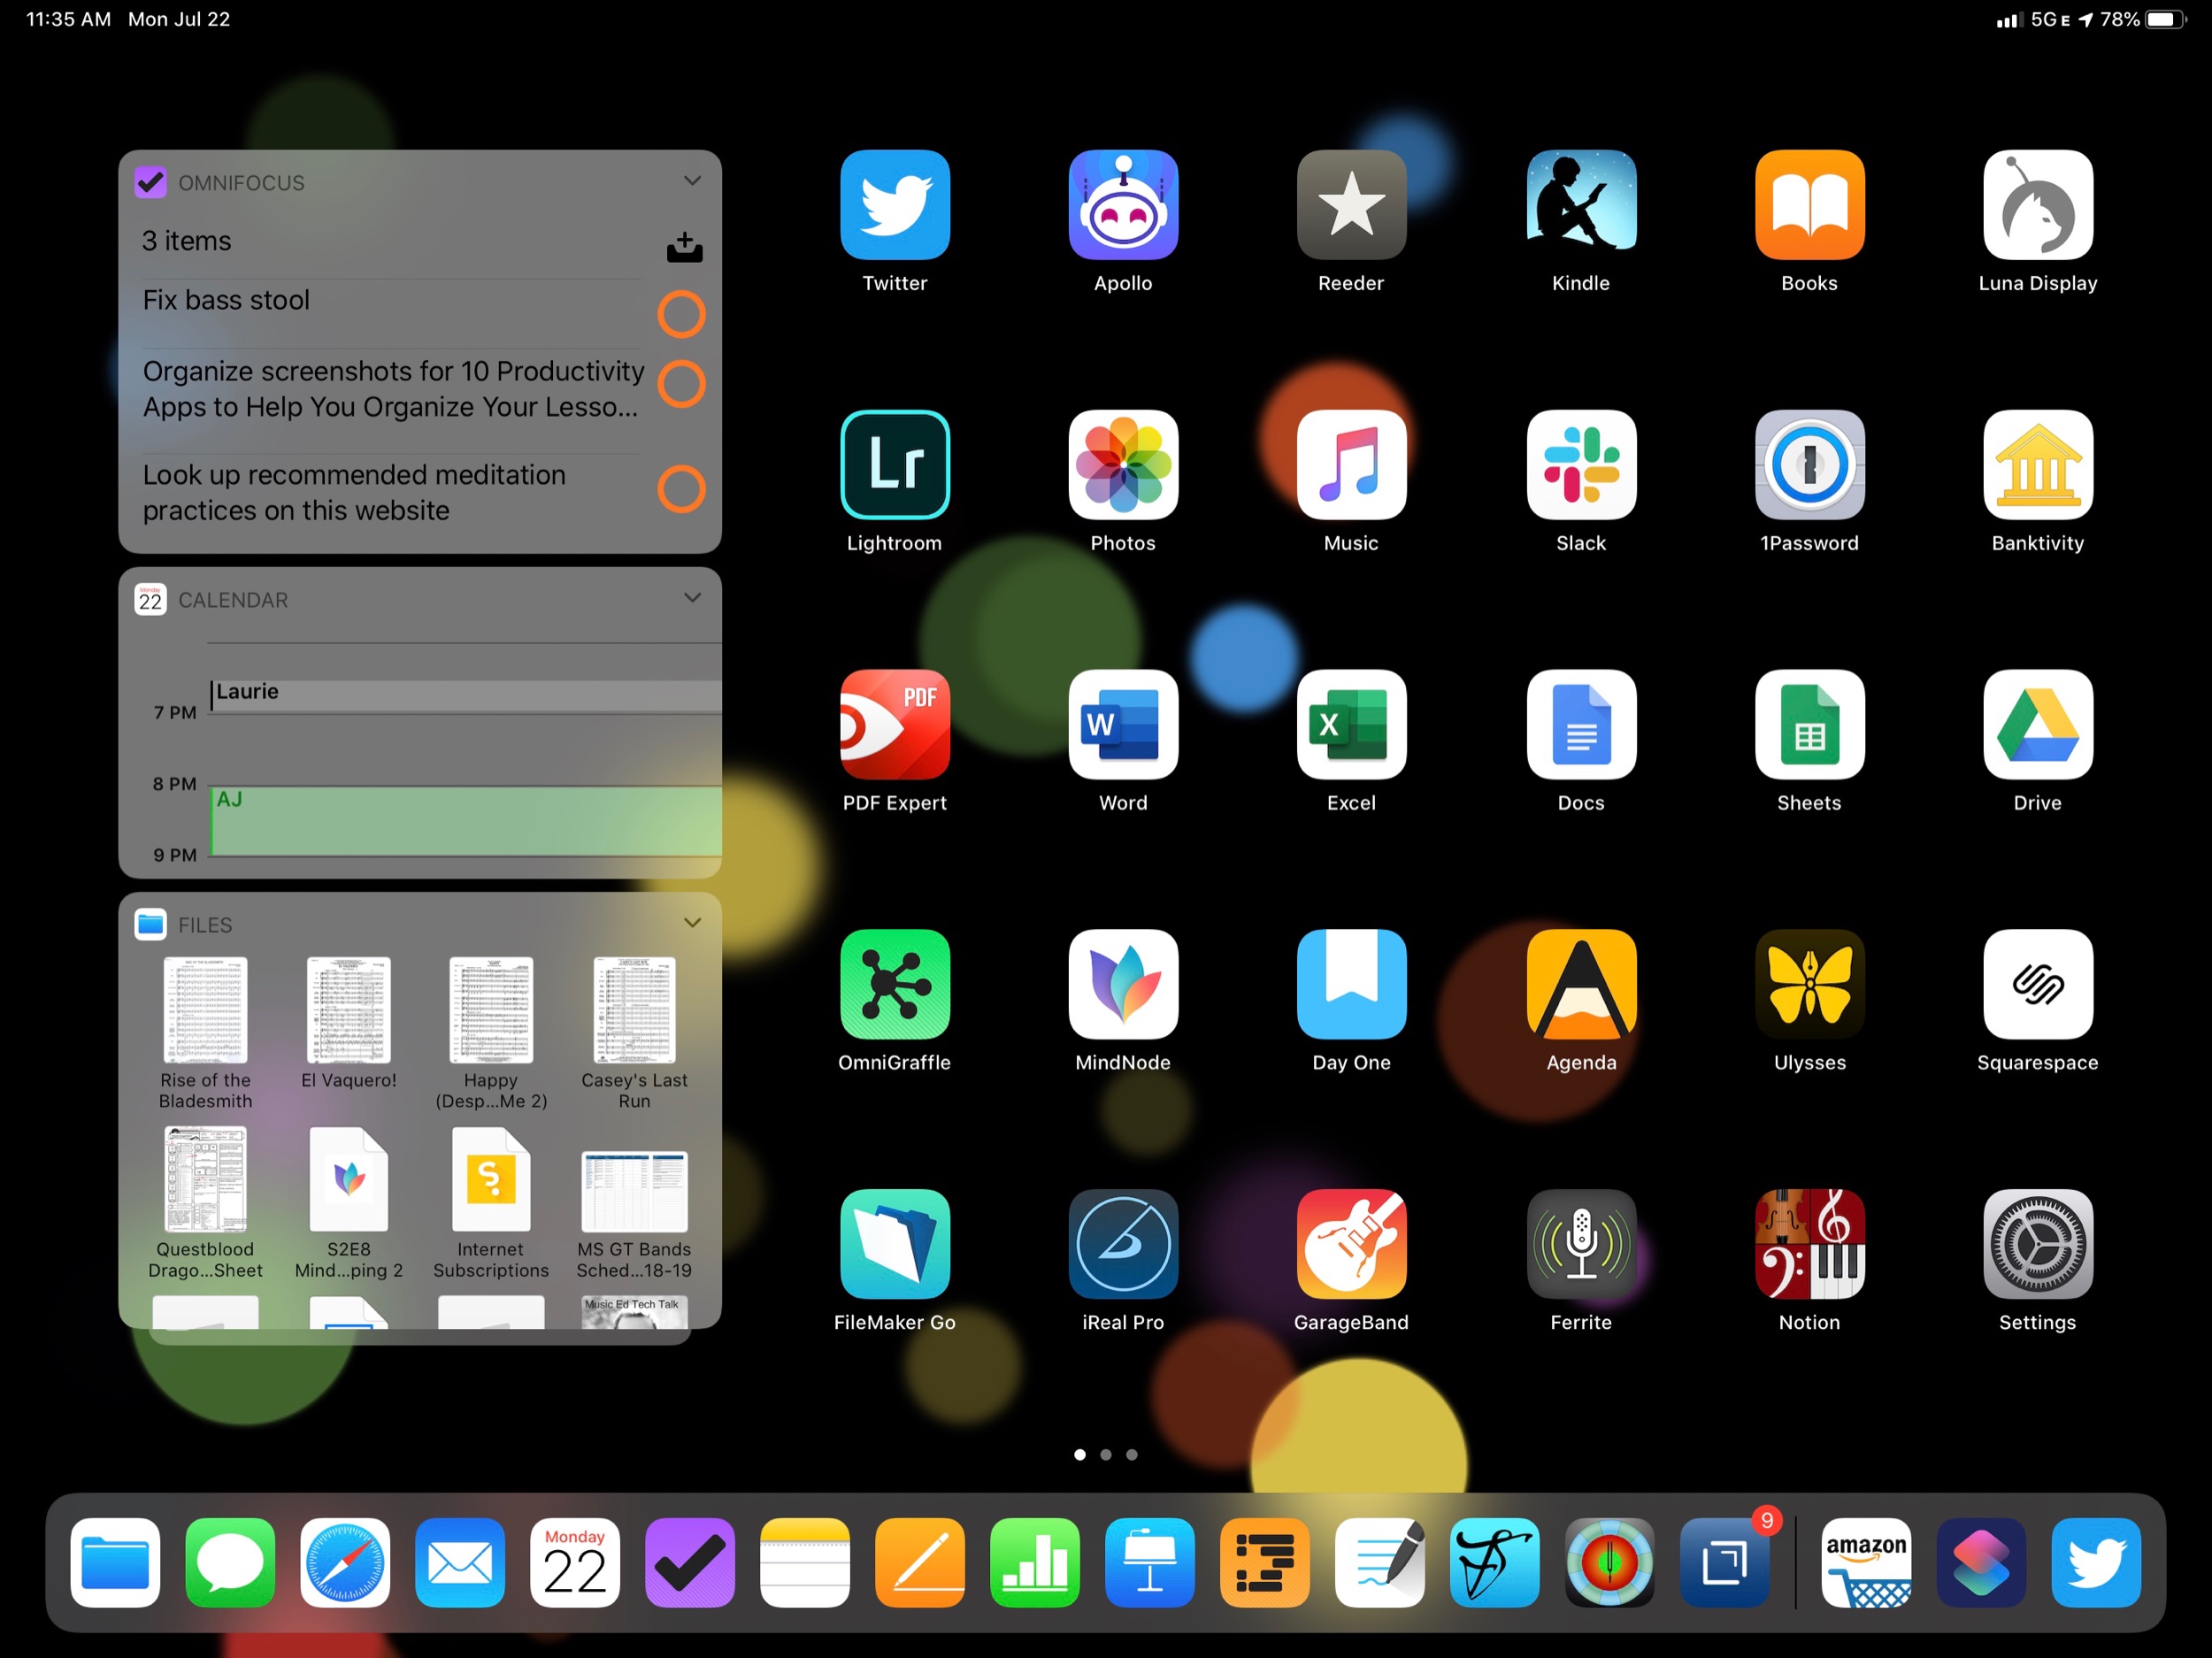
Task: Open Google Drive app
Action: tap(2037, 725)
